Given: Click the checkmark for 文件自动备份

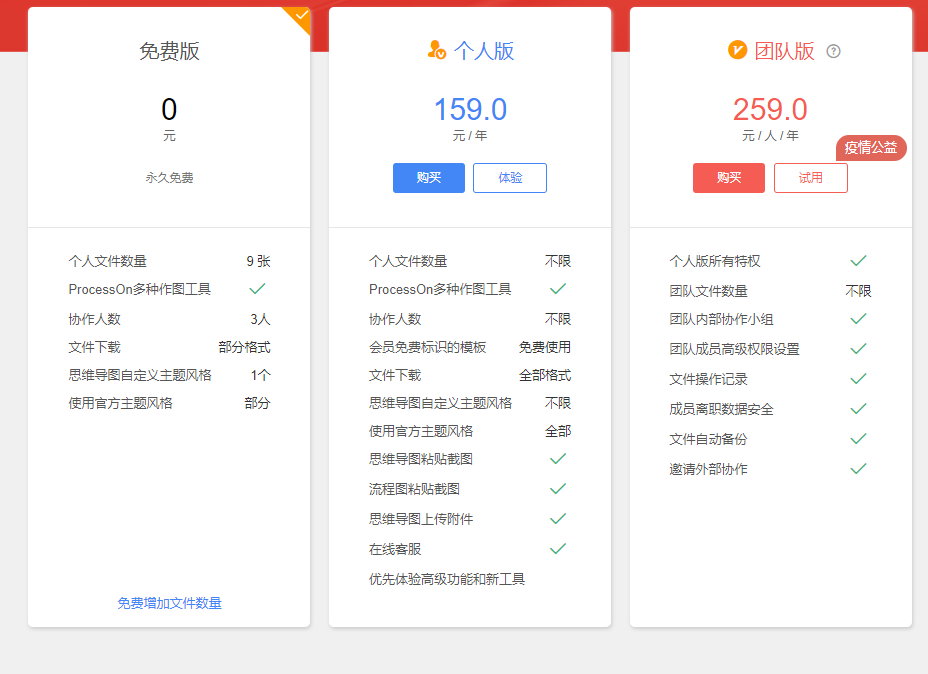Looking at the screenshot, I should pos(859,438).
